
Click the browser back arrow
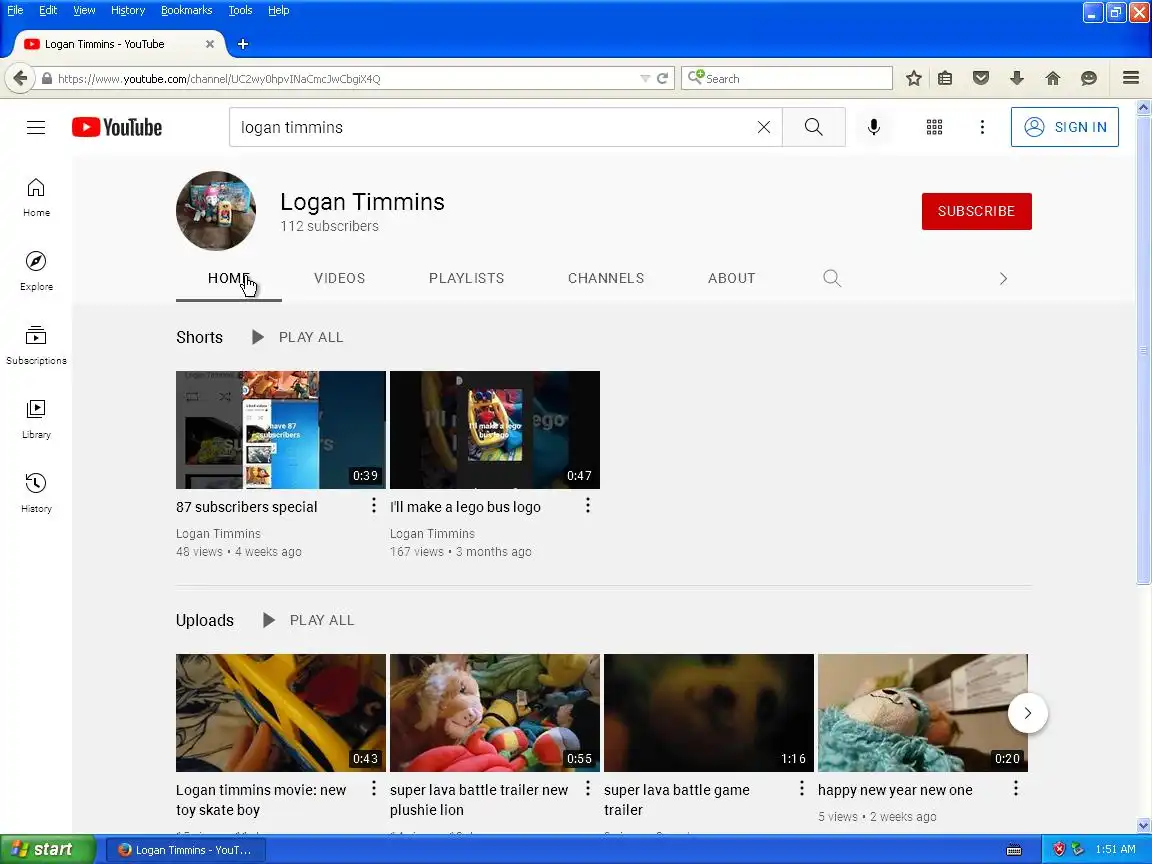(x=21, y=78)
